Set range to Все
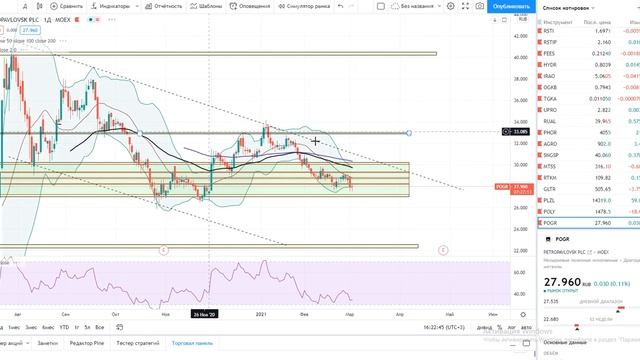The image size is (640, 360). (100, 327)
